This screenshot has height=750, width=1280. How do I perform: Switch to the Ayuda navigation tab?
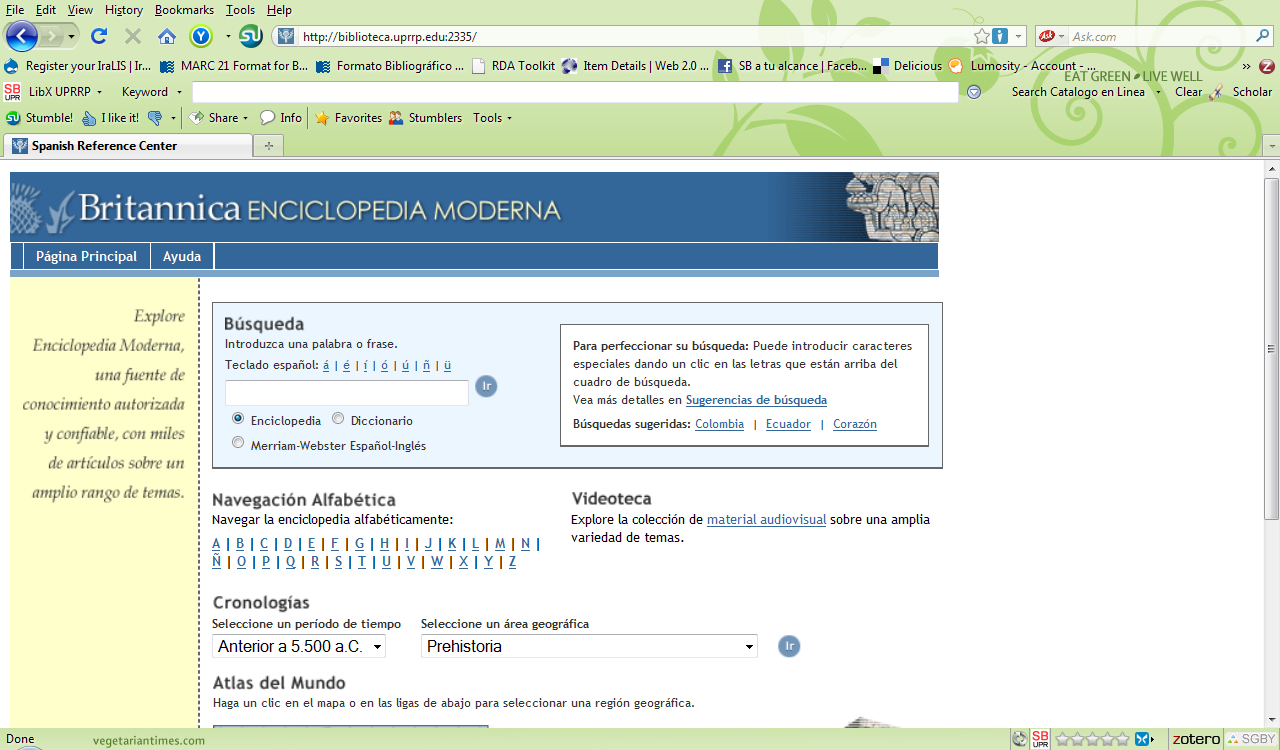pyautogui.click(x=182, y=257)
